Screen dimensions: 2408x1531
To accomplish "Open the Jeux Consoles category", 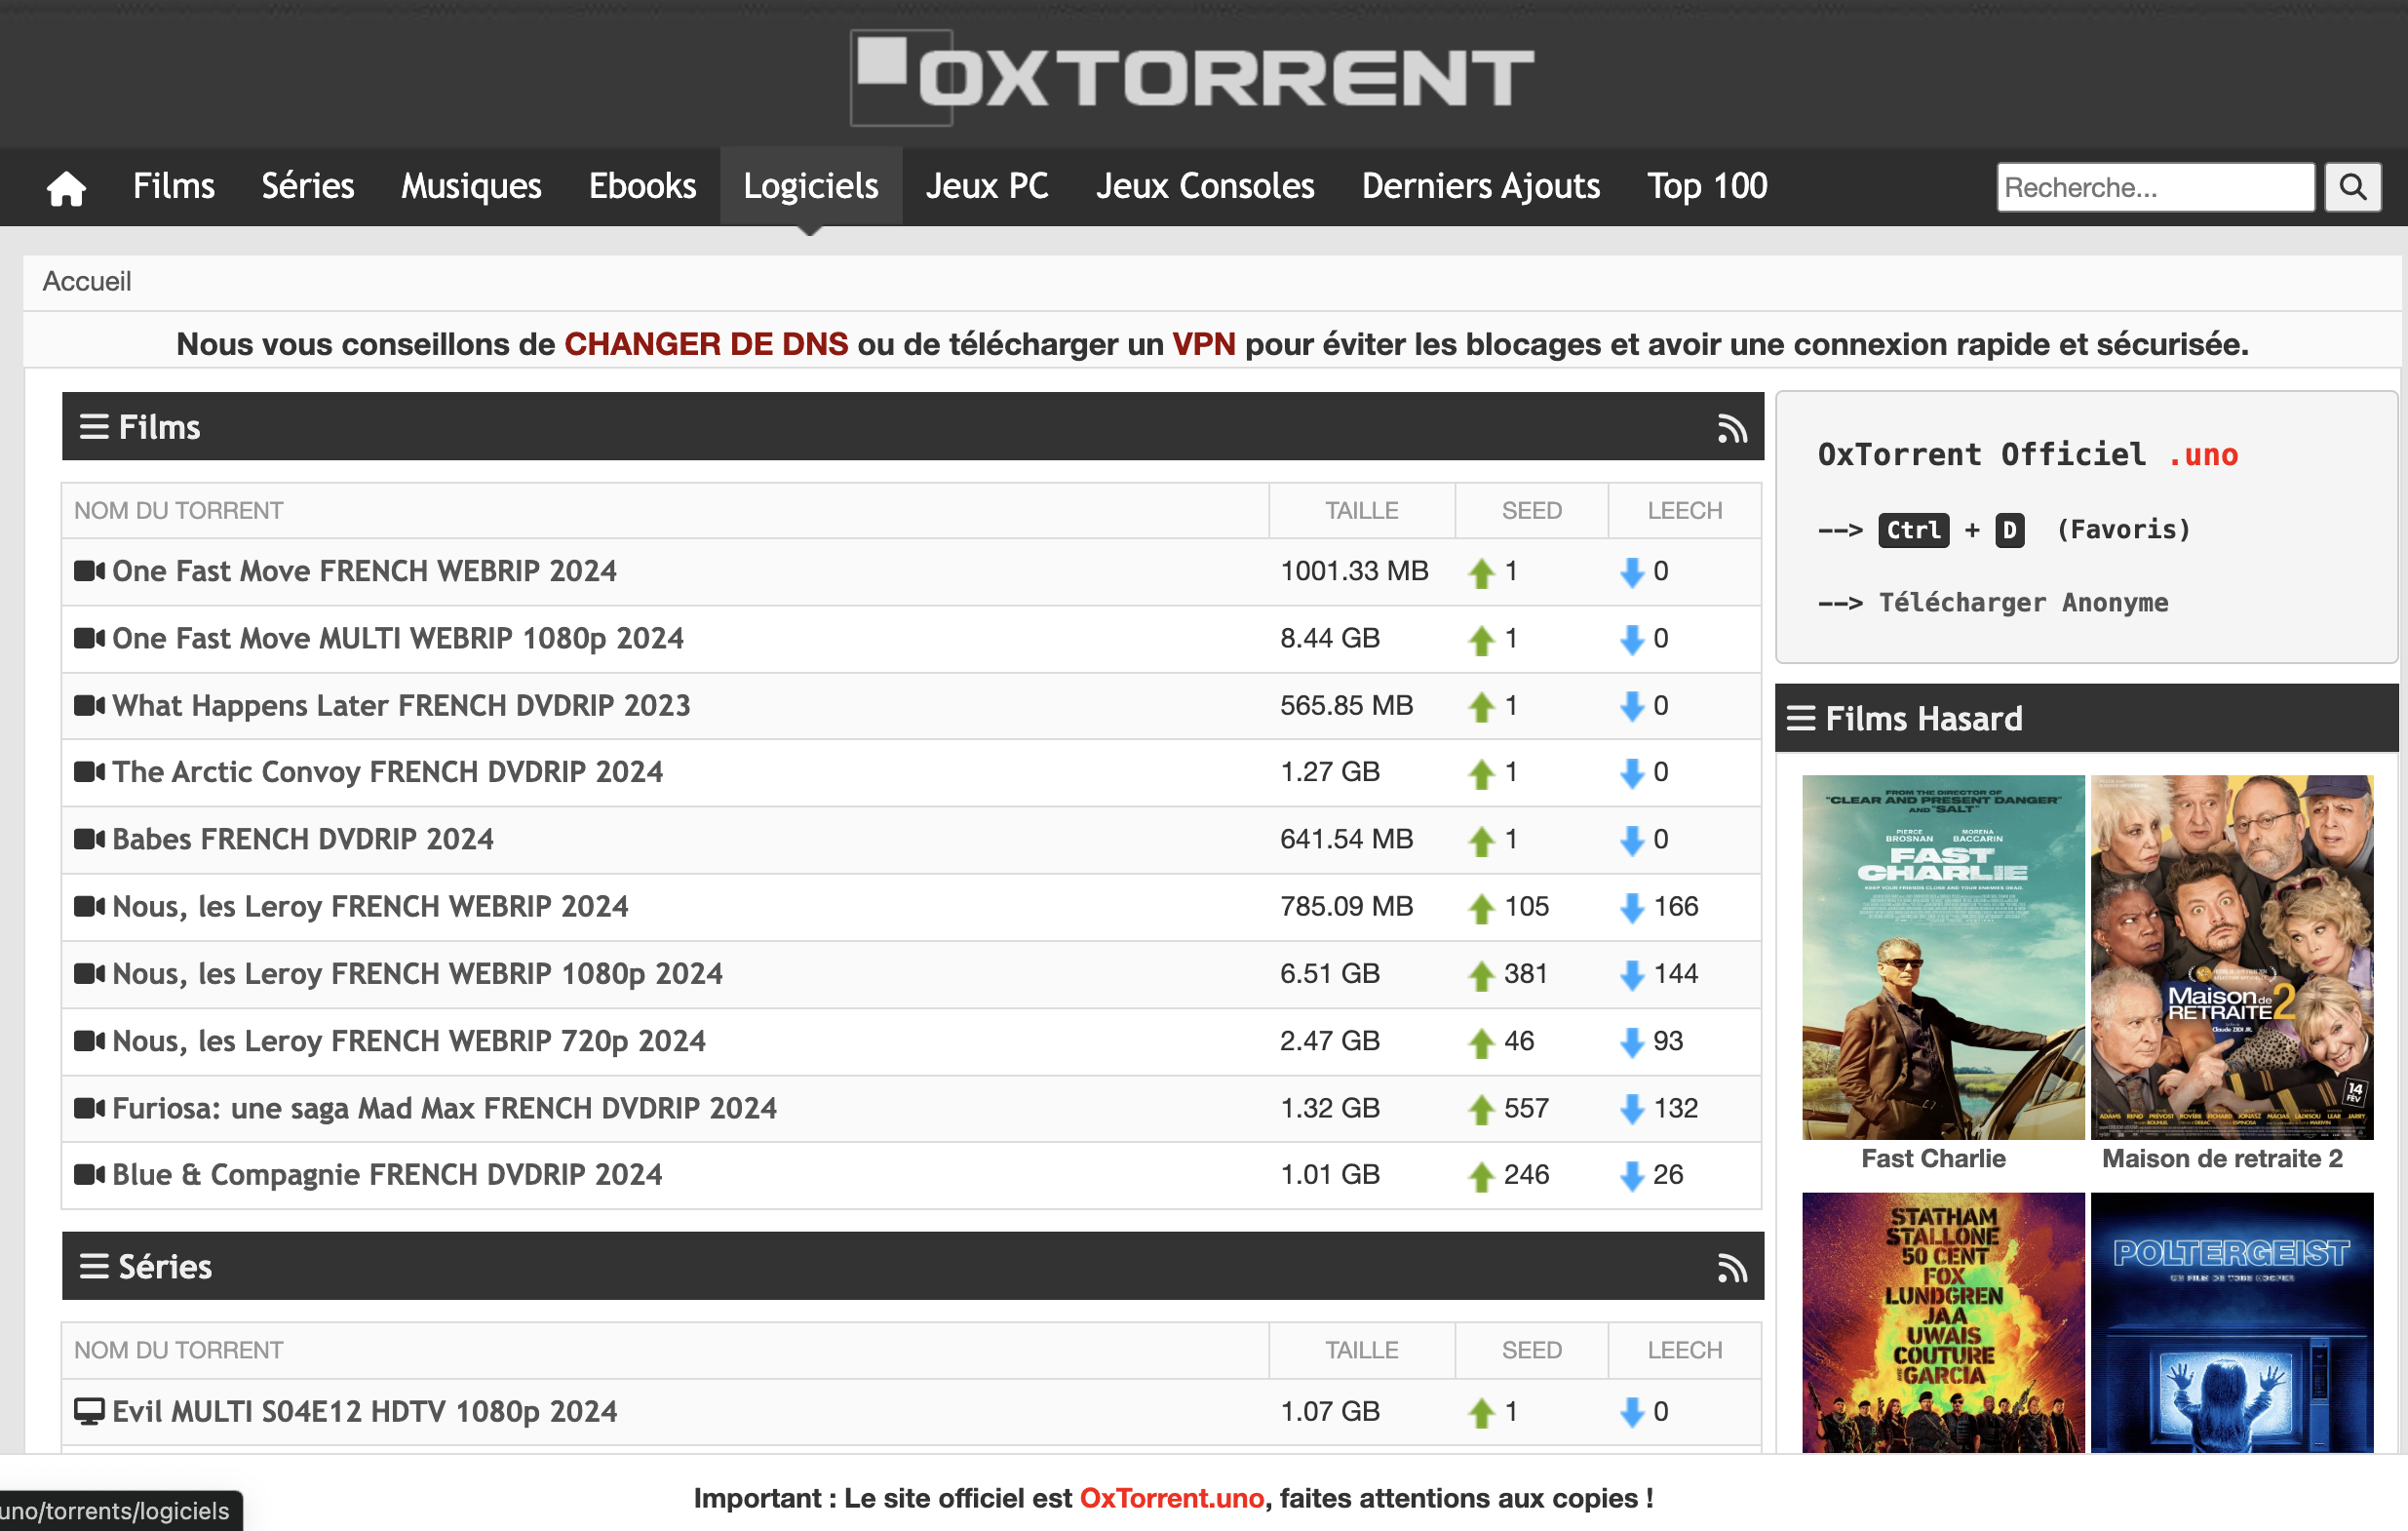I will click(x=1204, y=187).
